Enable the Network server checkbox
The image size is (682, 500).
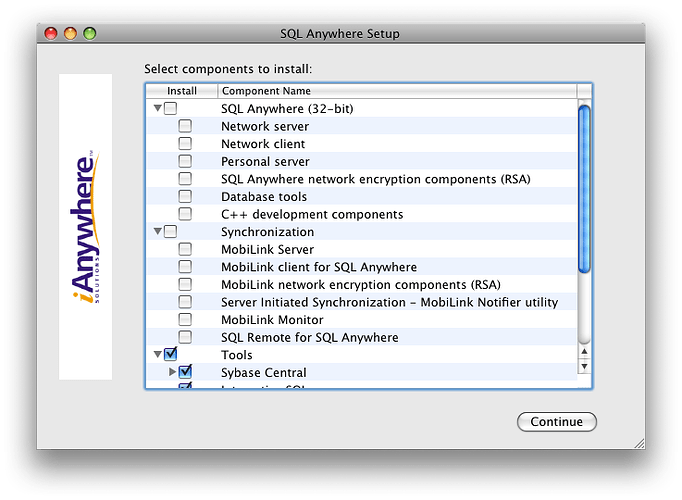[x=185, y=126]
